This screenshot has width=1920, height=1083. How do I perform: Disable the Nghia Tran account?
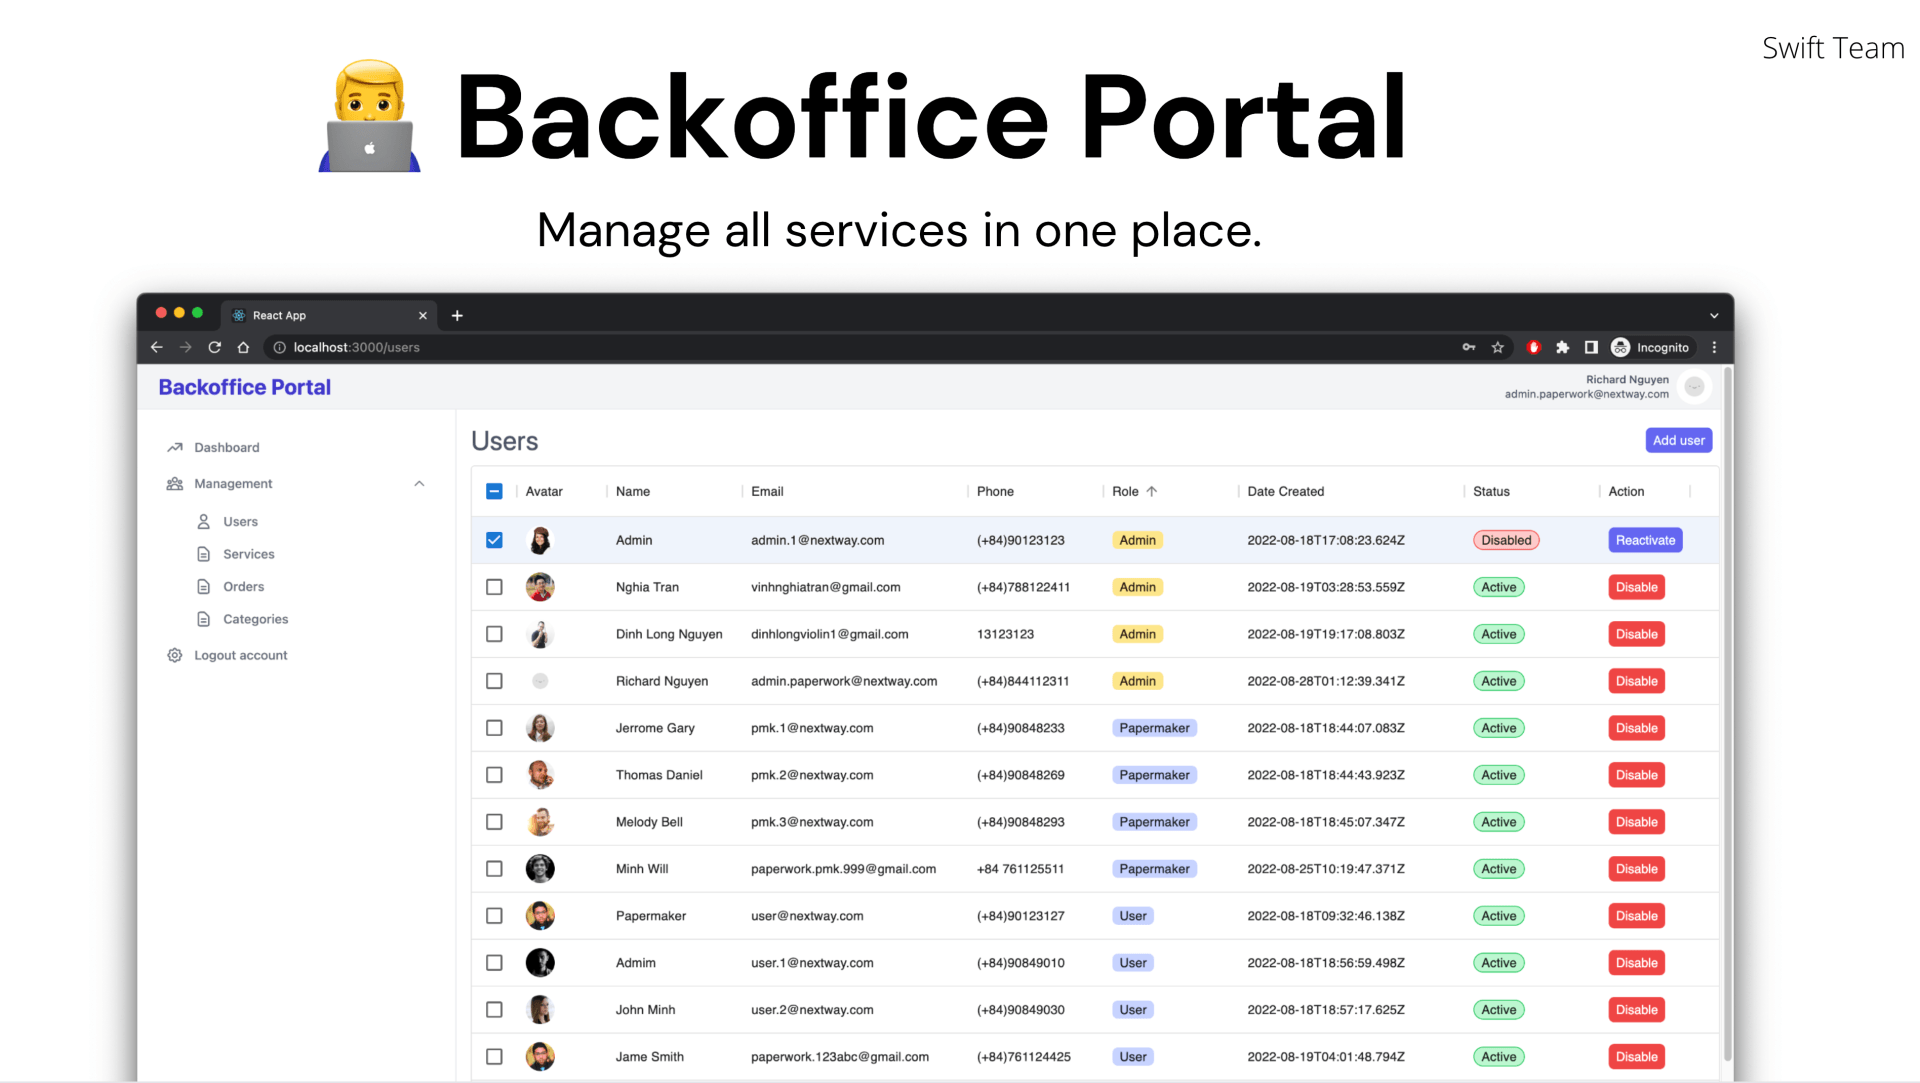pyautogui.click(x=1637, y=587)
